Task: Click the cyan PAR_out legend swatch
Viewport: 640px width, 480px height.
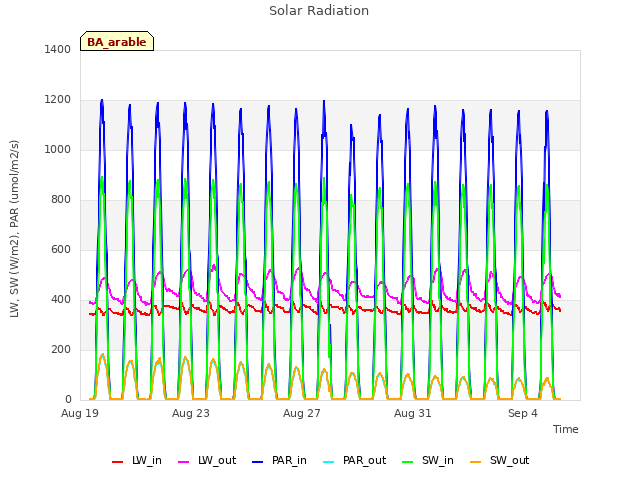Action: 329,462
